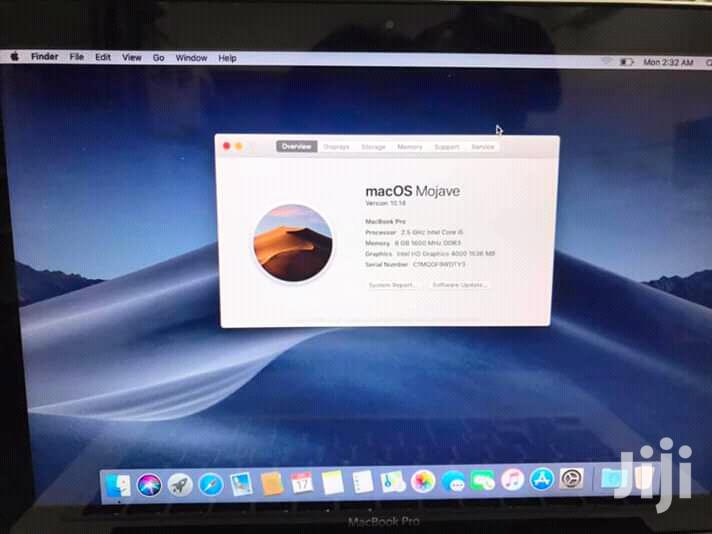Open Safari compass icon in Dock

click(x=211, y=485)
